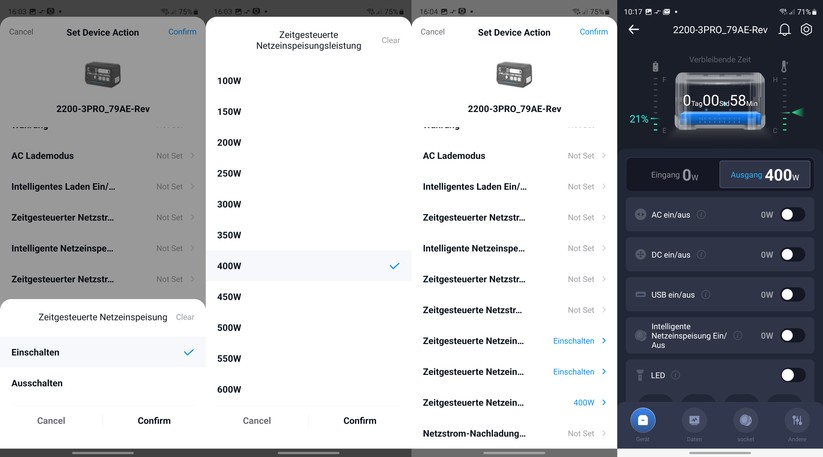823x457 pixels.
Task: Click info icon next to LED
Action: coord(675,375)
